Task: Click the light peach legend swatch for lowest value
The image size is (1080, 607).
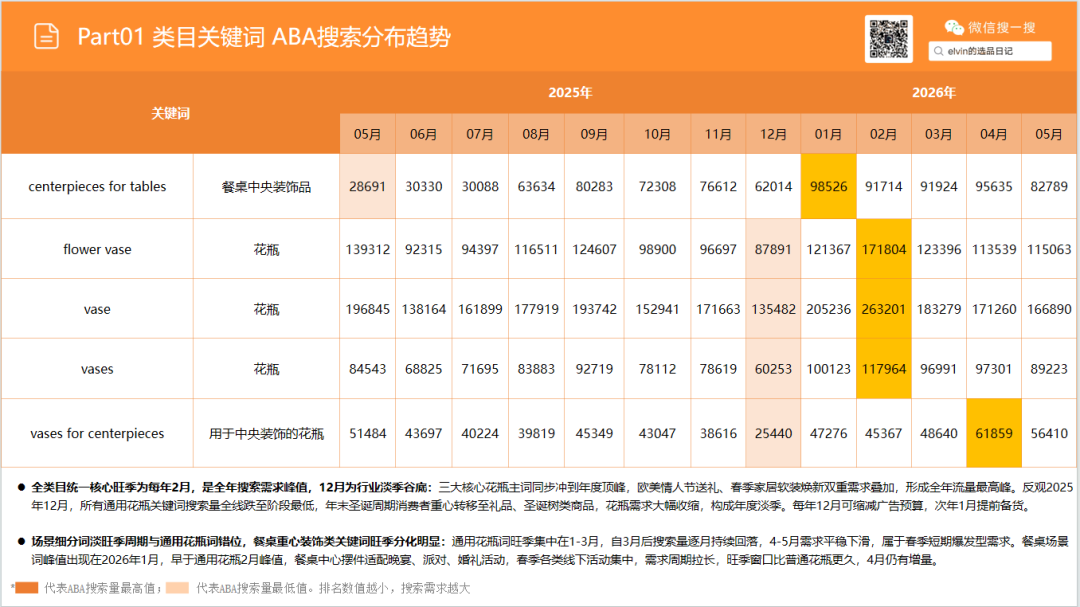Action: tap(177, 588)
